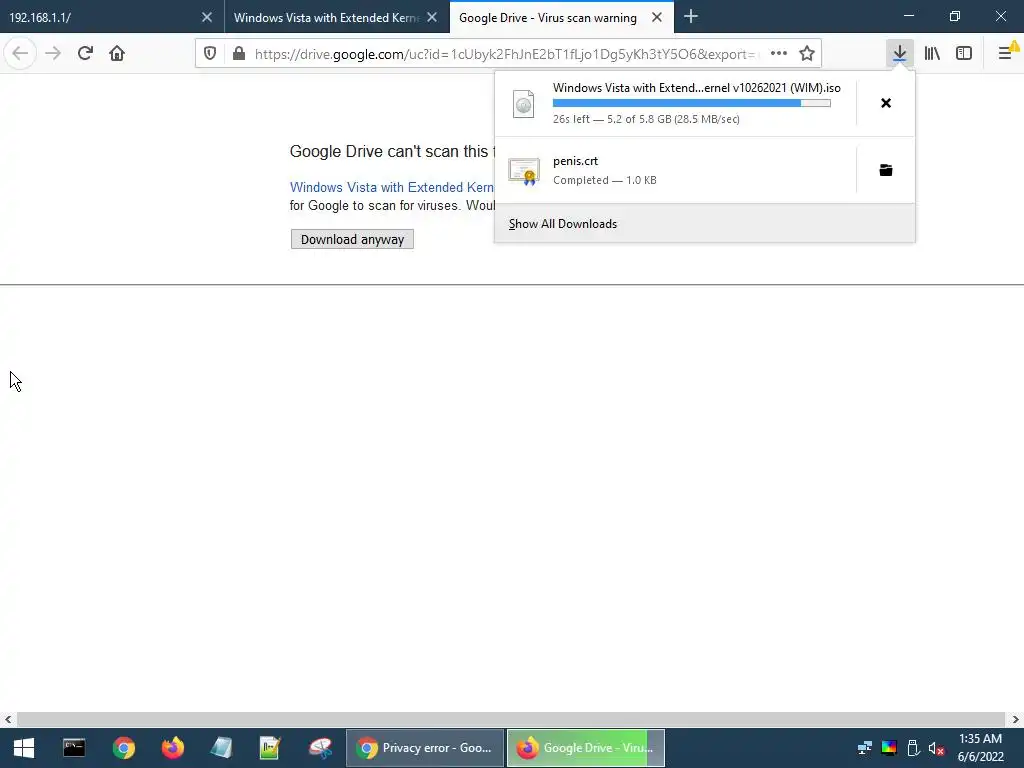Select Google Drive - Virus scan warning tab
The width and height of the screenshot is (1024, 768).
coord(562,18)
